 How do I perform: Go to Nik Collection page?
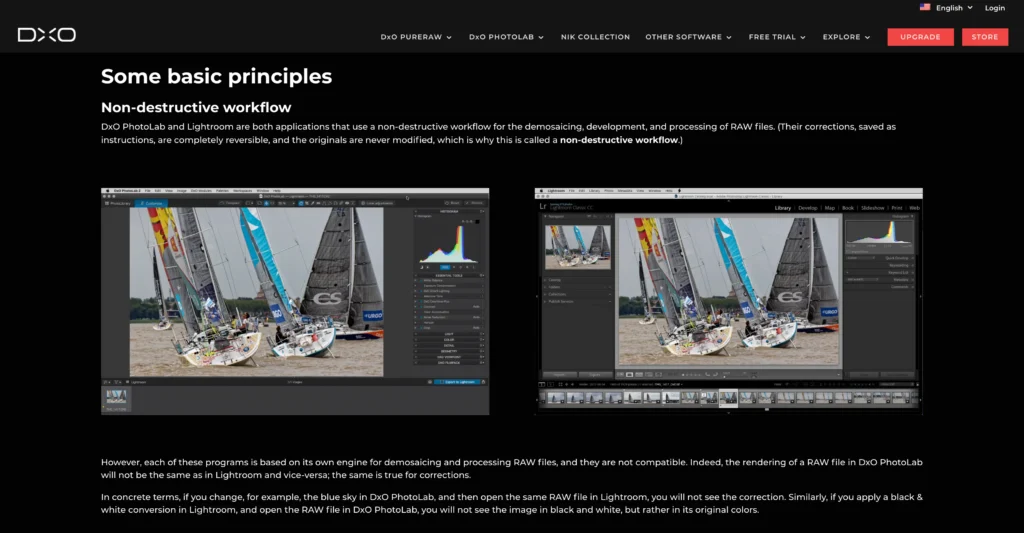(595, 37)
